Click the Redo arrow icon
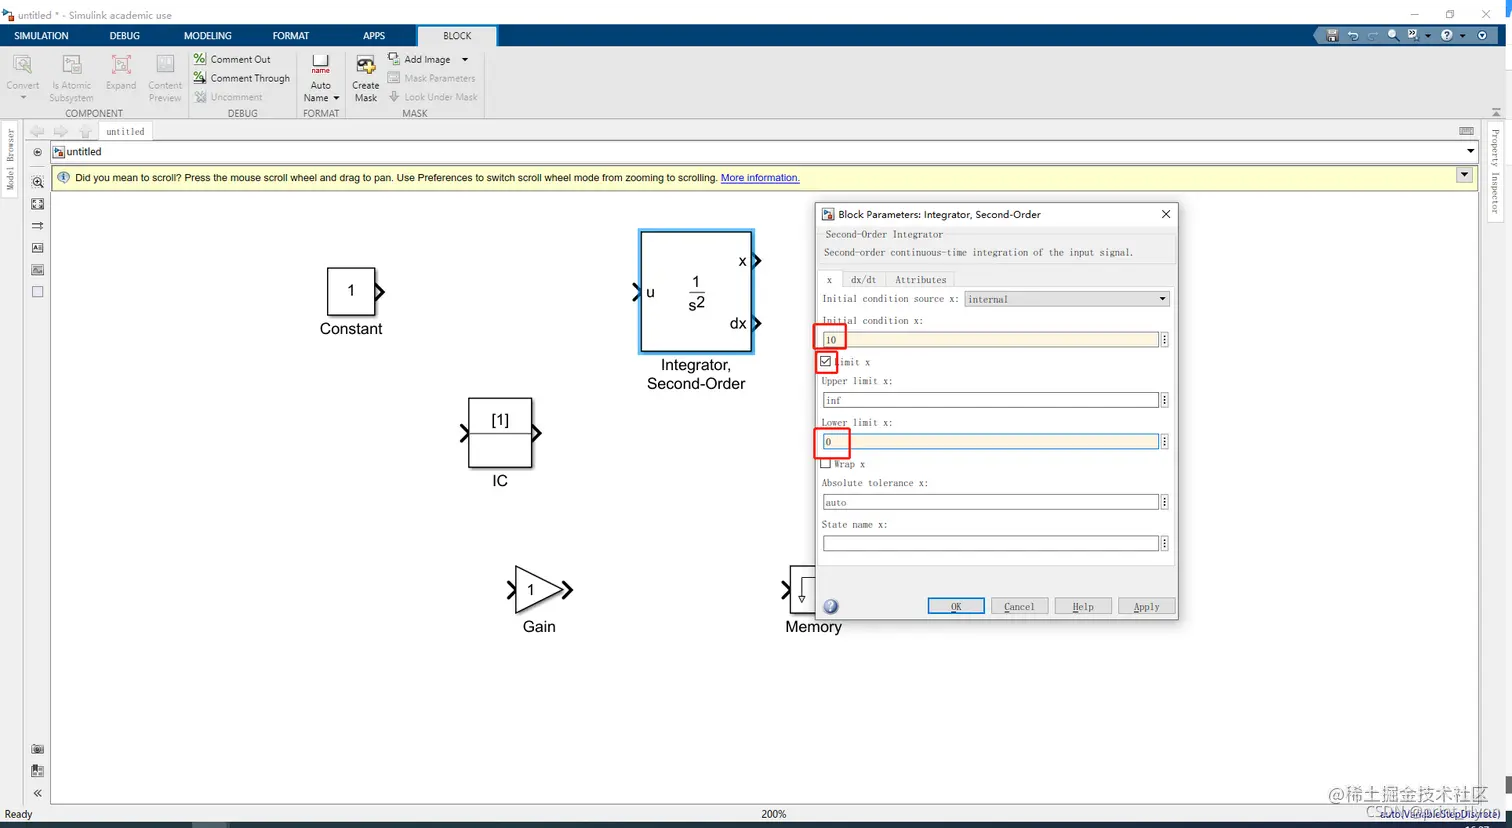 point(1373,35)
